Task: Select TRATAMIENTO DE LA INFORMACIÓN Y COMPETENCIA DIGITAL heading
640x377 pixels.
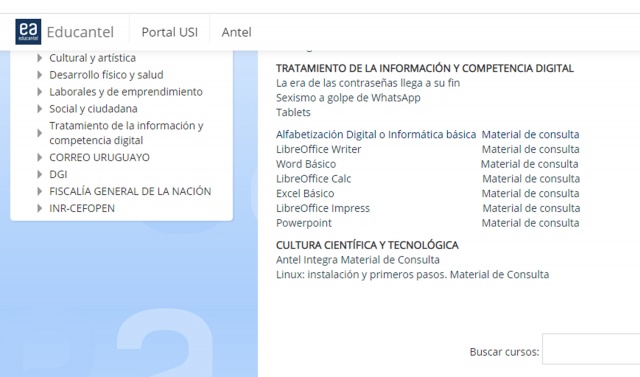Action: 424,68
